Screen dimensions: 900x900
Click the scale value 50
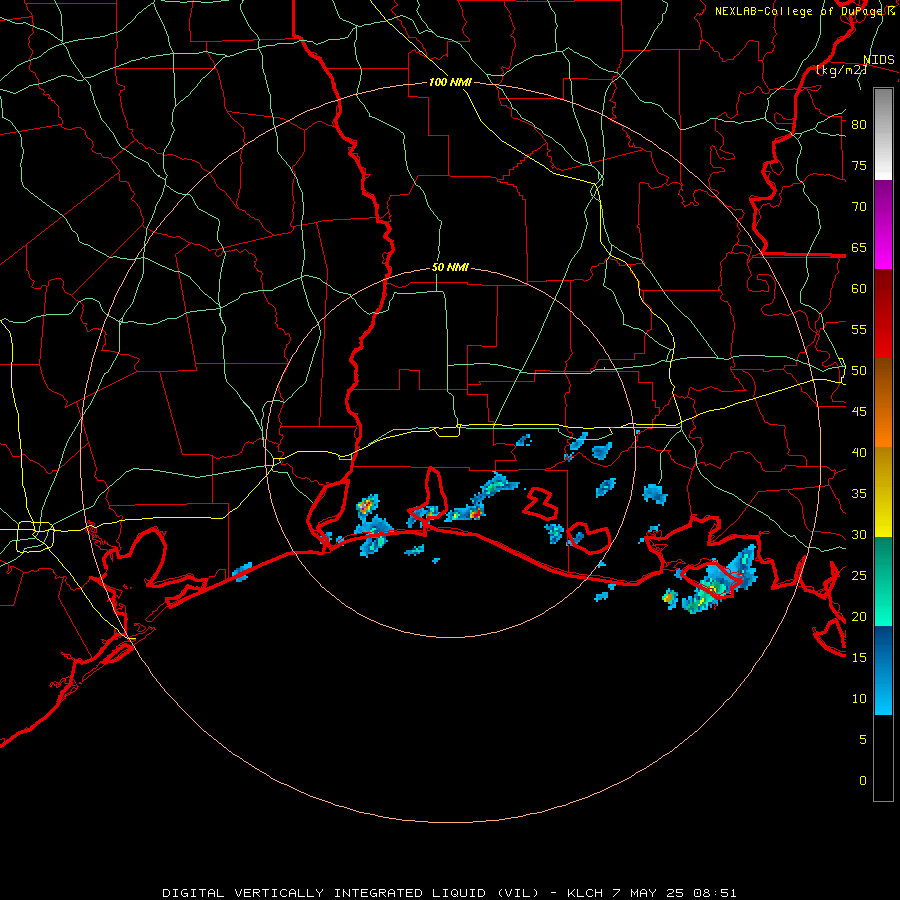(x=859, y=371)
